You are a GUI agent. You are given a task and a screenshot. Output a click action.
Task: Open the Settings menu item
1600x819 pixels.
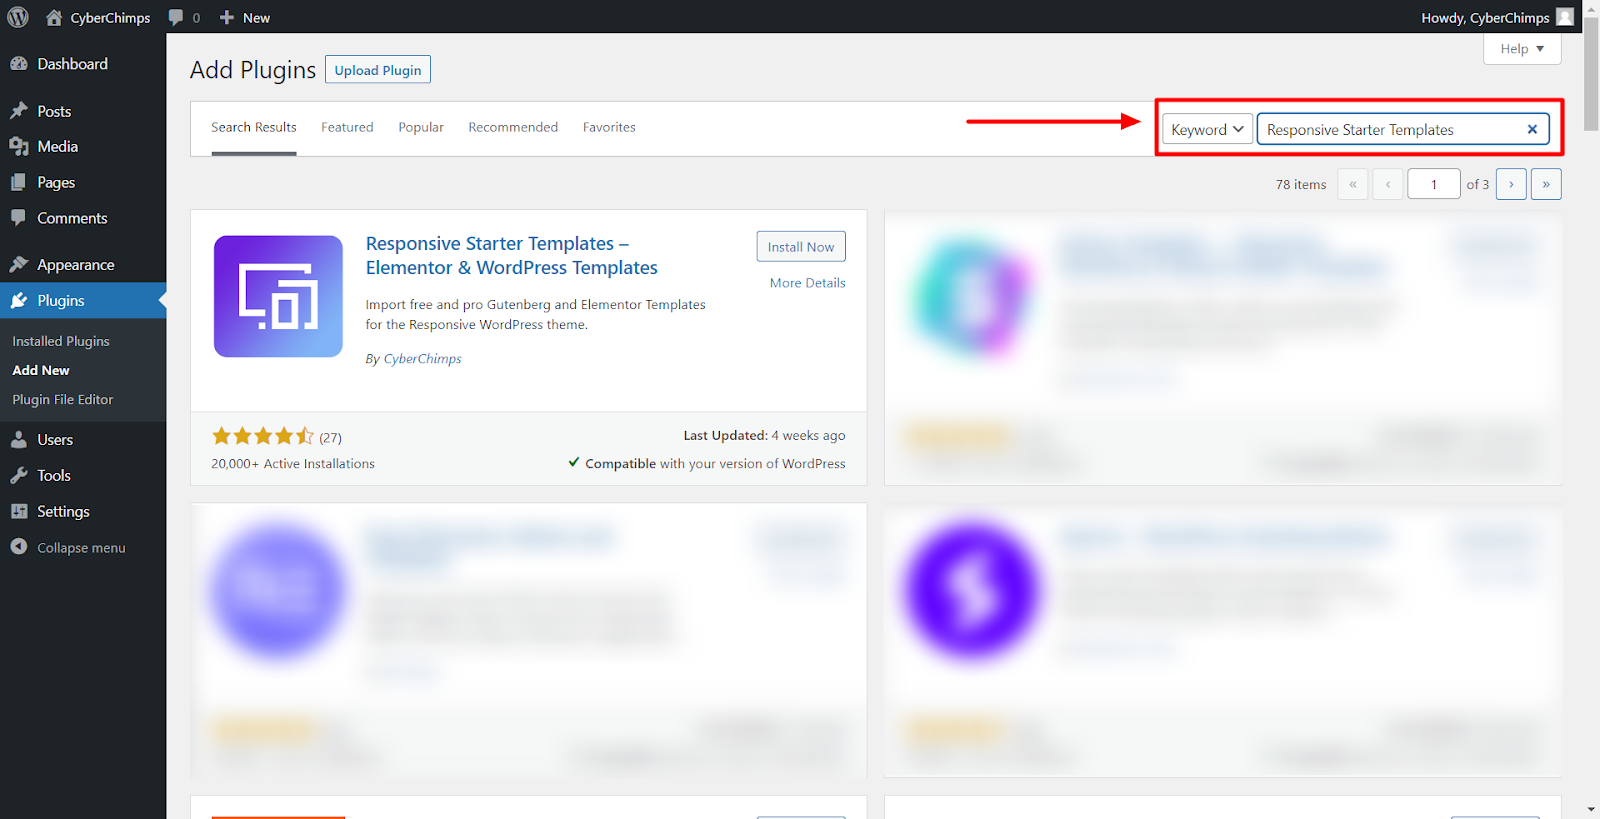click(x=83, y=511)
